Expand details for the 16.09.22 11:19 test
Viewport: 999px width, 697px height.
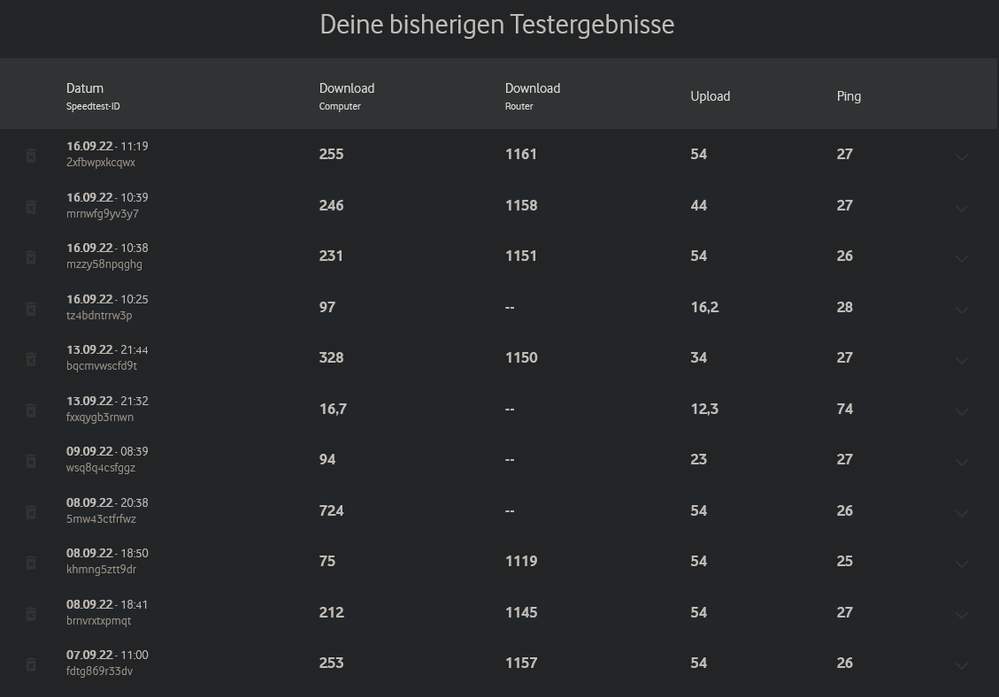961,157
